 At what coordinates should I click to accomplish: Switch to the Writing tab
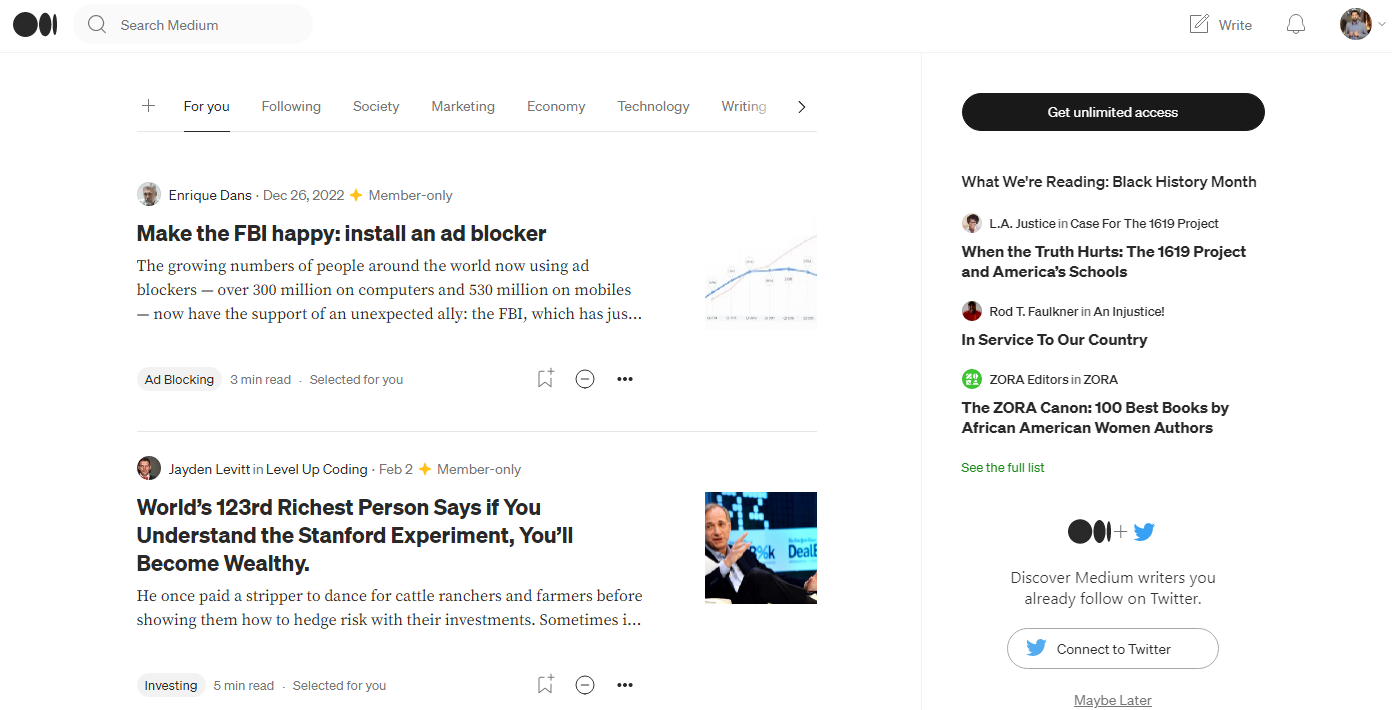[744, 107]
